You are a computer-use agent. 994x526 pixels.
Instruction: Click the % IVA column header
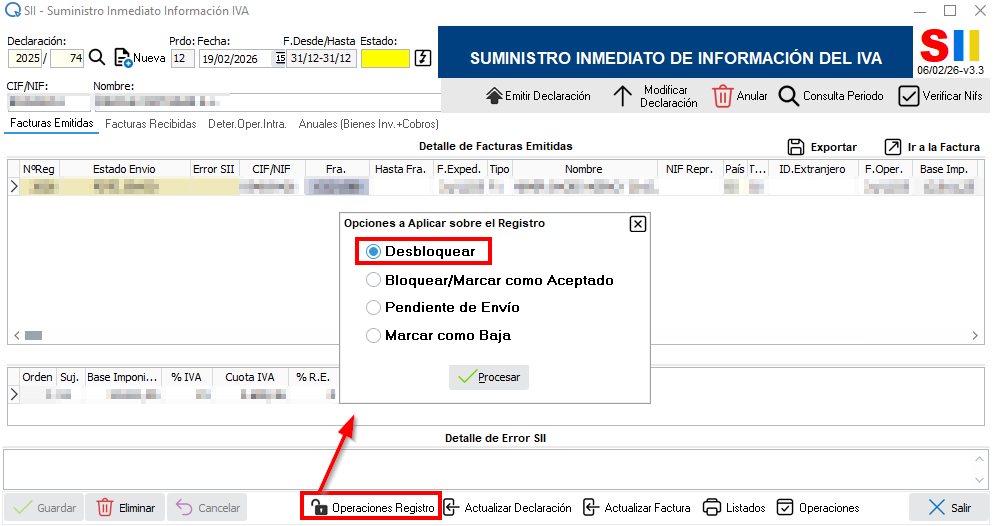point(186,377)
